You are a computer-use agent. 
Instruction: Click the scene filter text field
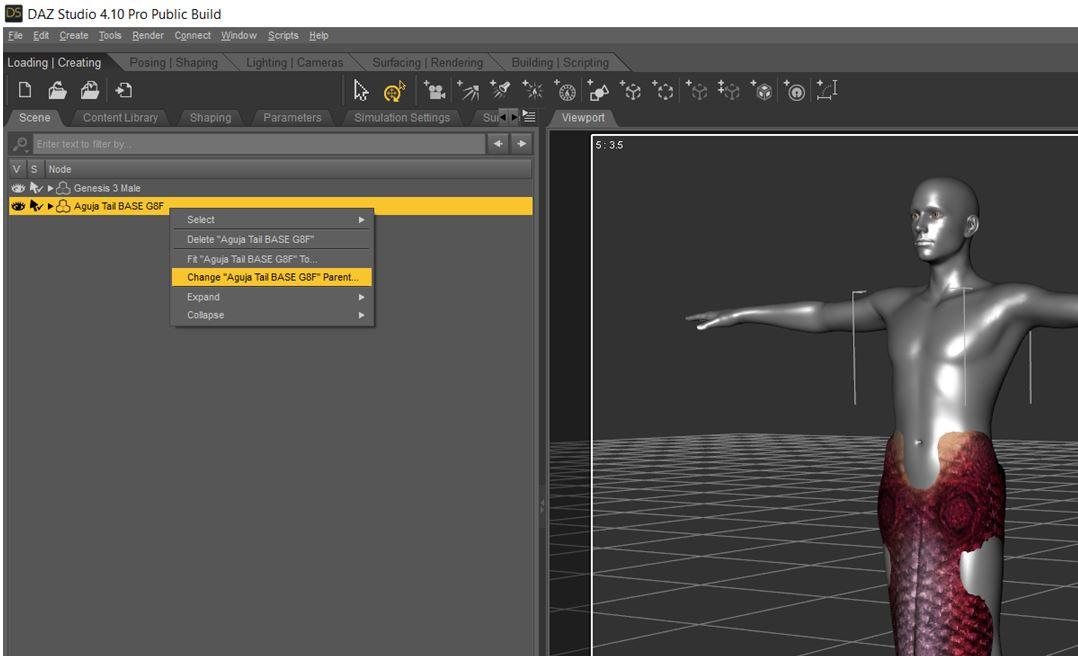click(x=258, y=144)
